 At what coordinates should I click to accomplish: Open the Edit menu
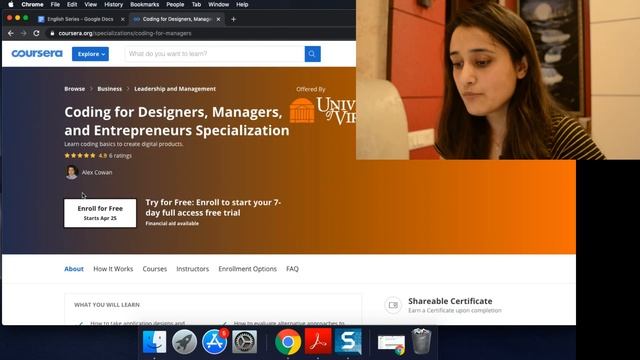[x=72, y=4]
